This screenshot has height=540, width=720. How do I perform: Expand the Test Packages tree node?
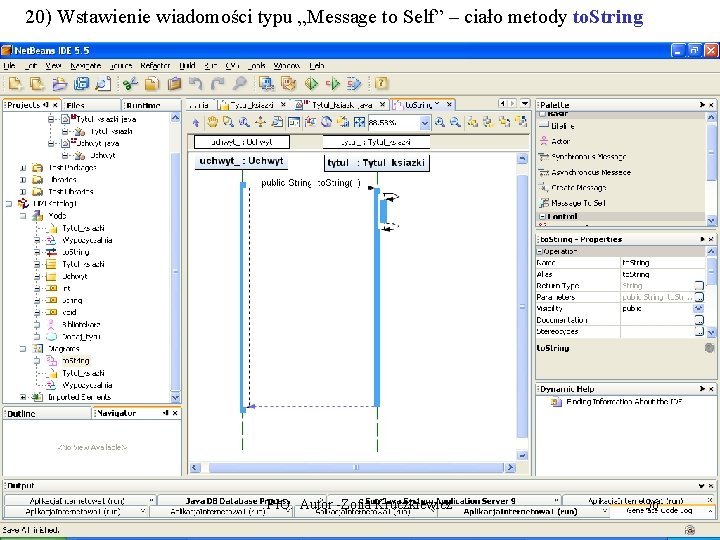pyautogui.click(x=23, y=167)
